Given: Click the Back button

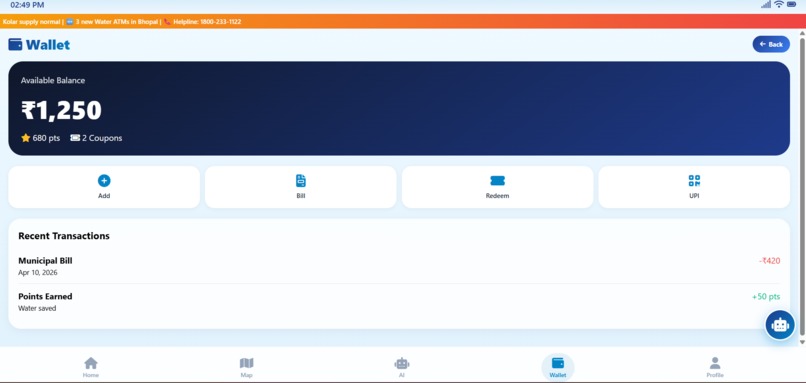Looking at the screenshot, I should [771, 44].
